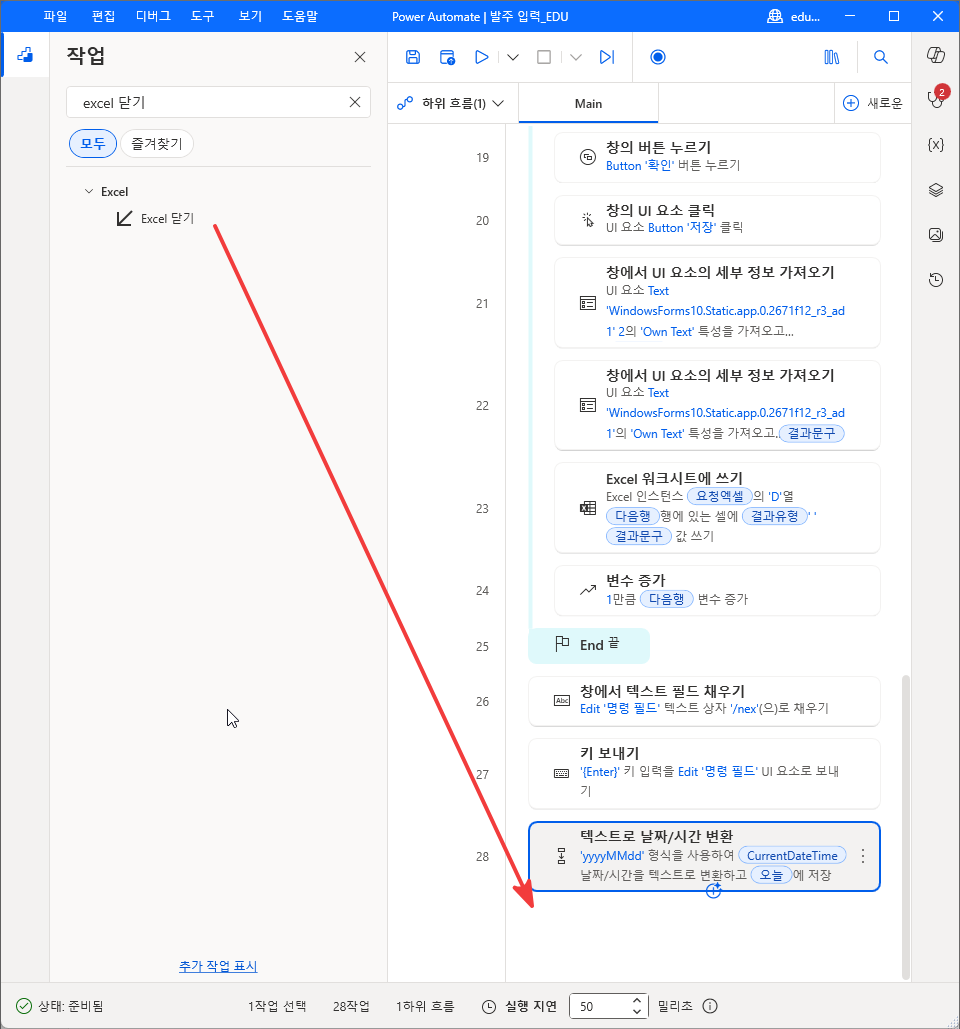The width and height of the screenshot is (960, 1029).
Task: Expand the 하위 흐름(1) dropdown
Action: pyautogui.click(x=451, y=103)
